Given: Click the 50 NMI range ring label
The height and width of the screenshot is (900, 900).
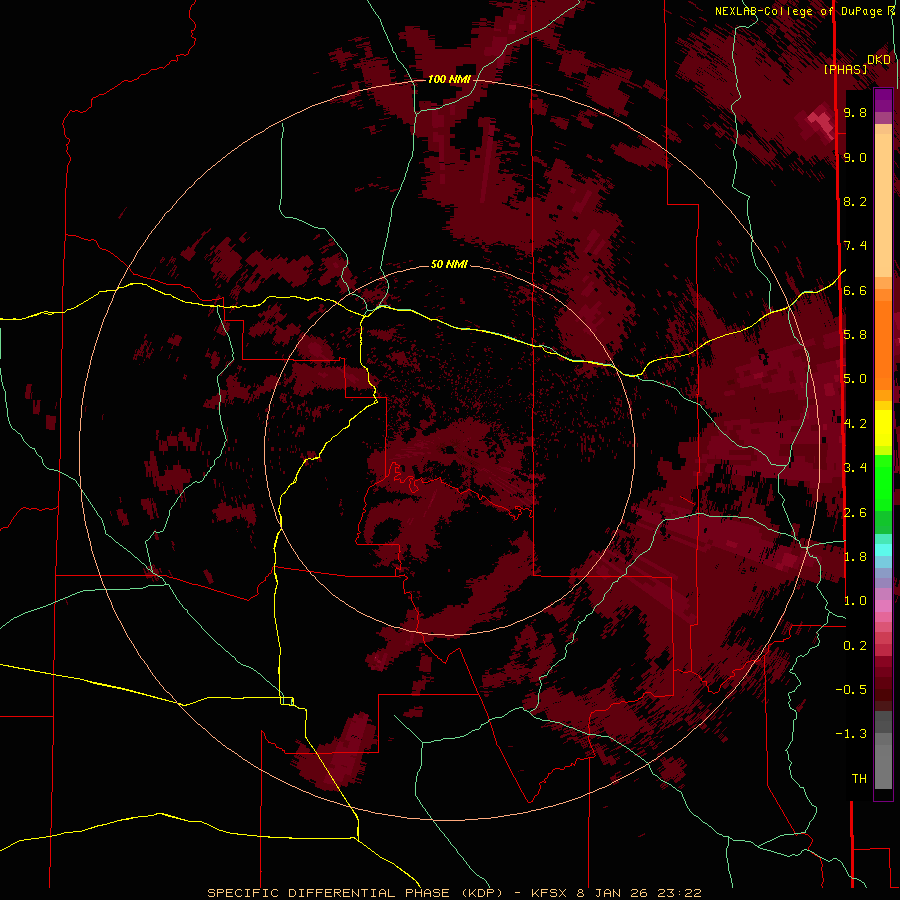Looking at the screenshot, I should coord(449,265).
